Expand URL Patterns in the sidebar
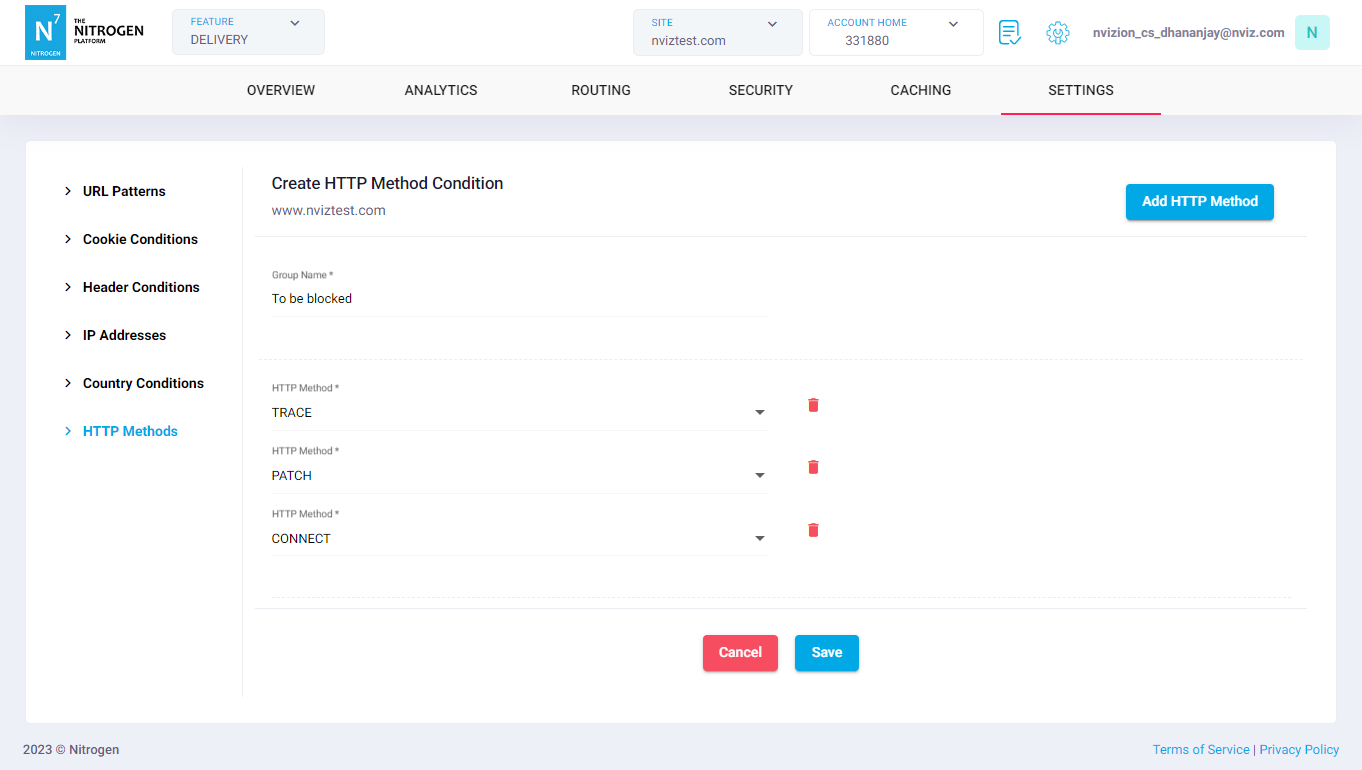Image resolution: width=1362 pixels, height=770 pixels. click(124, 191)
